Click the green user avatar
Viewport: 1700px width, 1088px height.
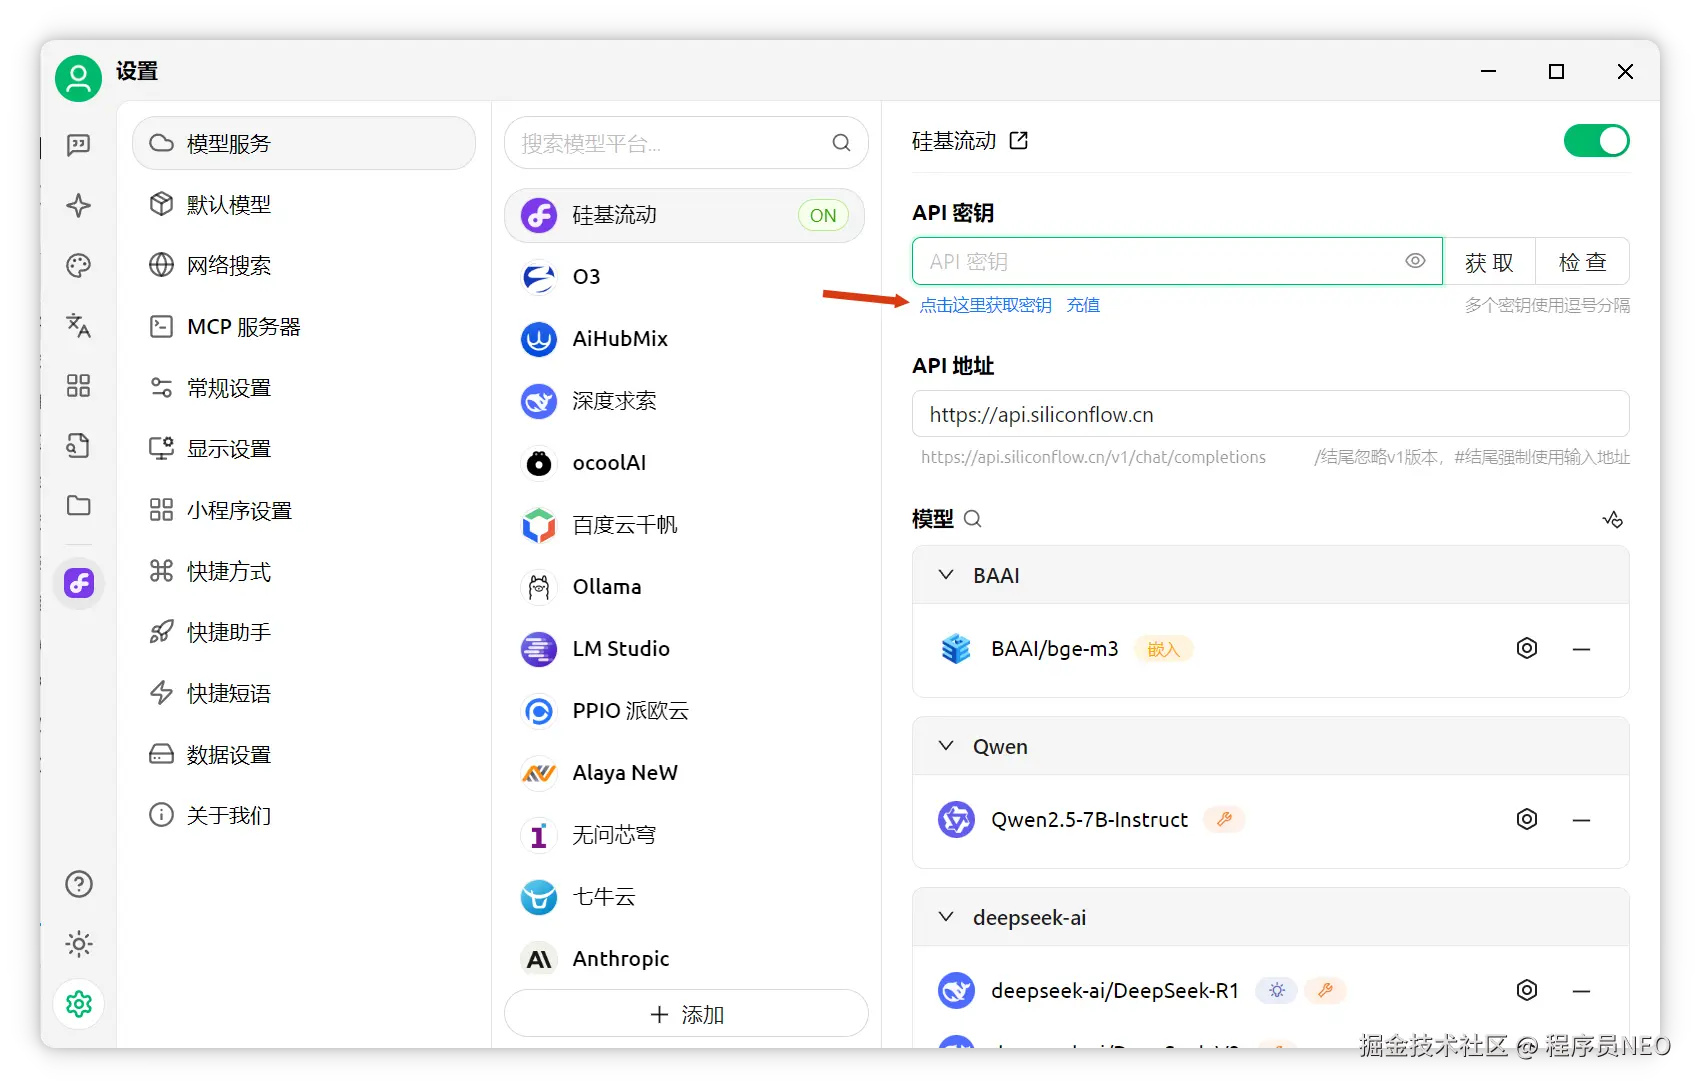tap(78, 78)
